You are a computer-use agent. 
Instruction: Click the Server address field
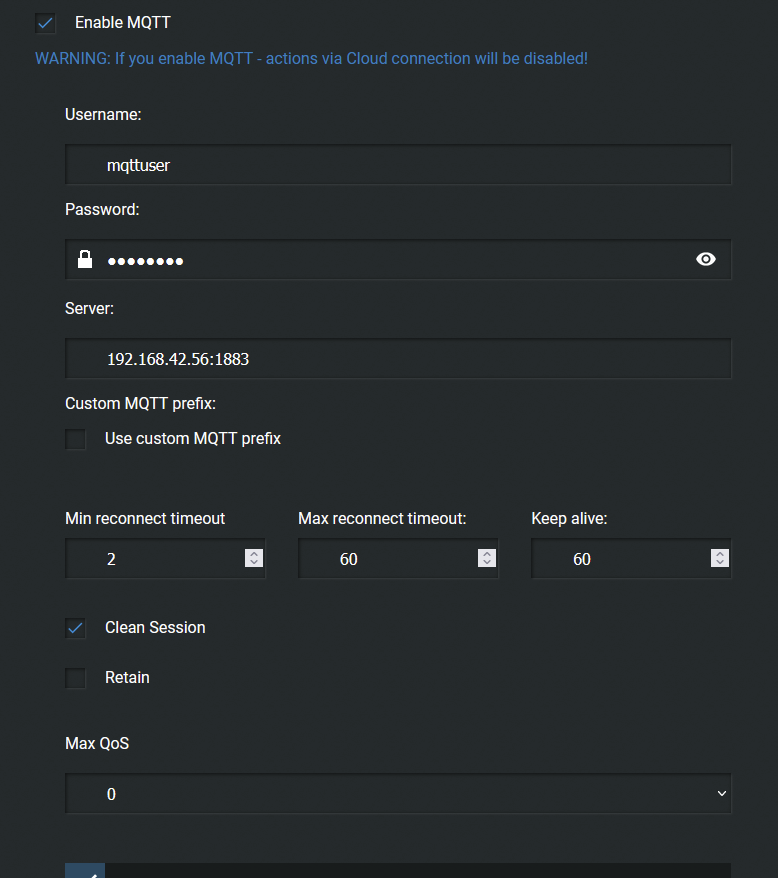click(398, 358)
